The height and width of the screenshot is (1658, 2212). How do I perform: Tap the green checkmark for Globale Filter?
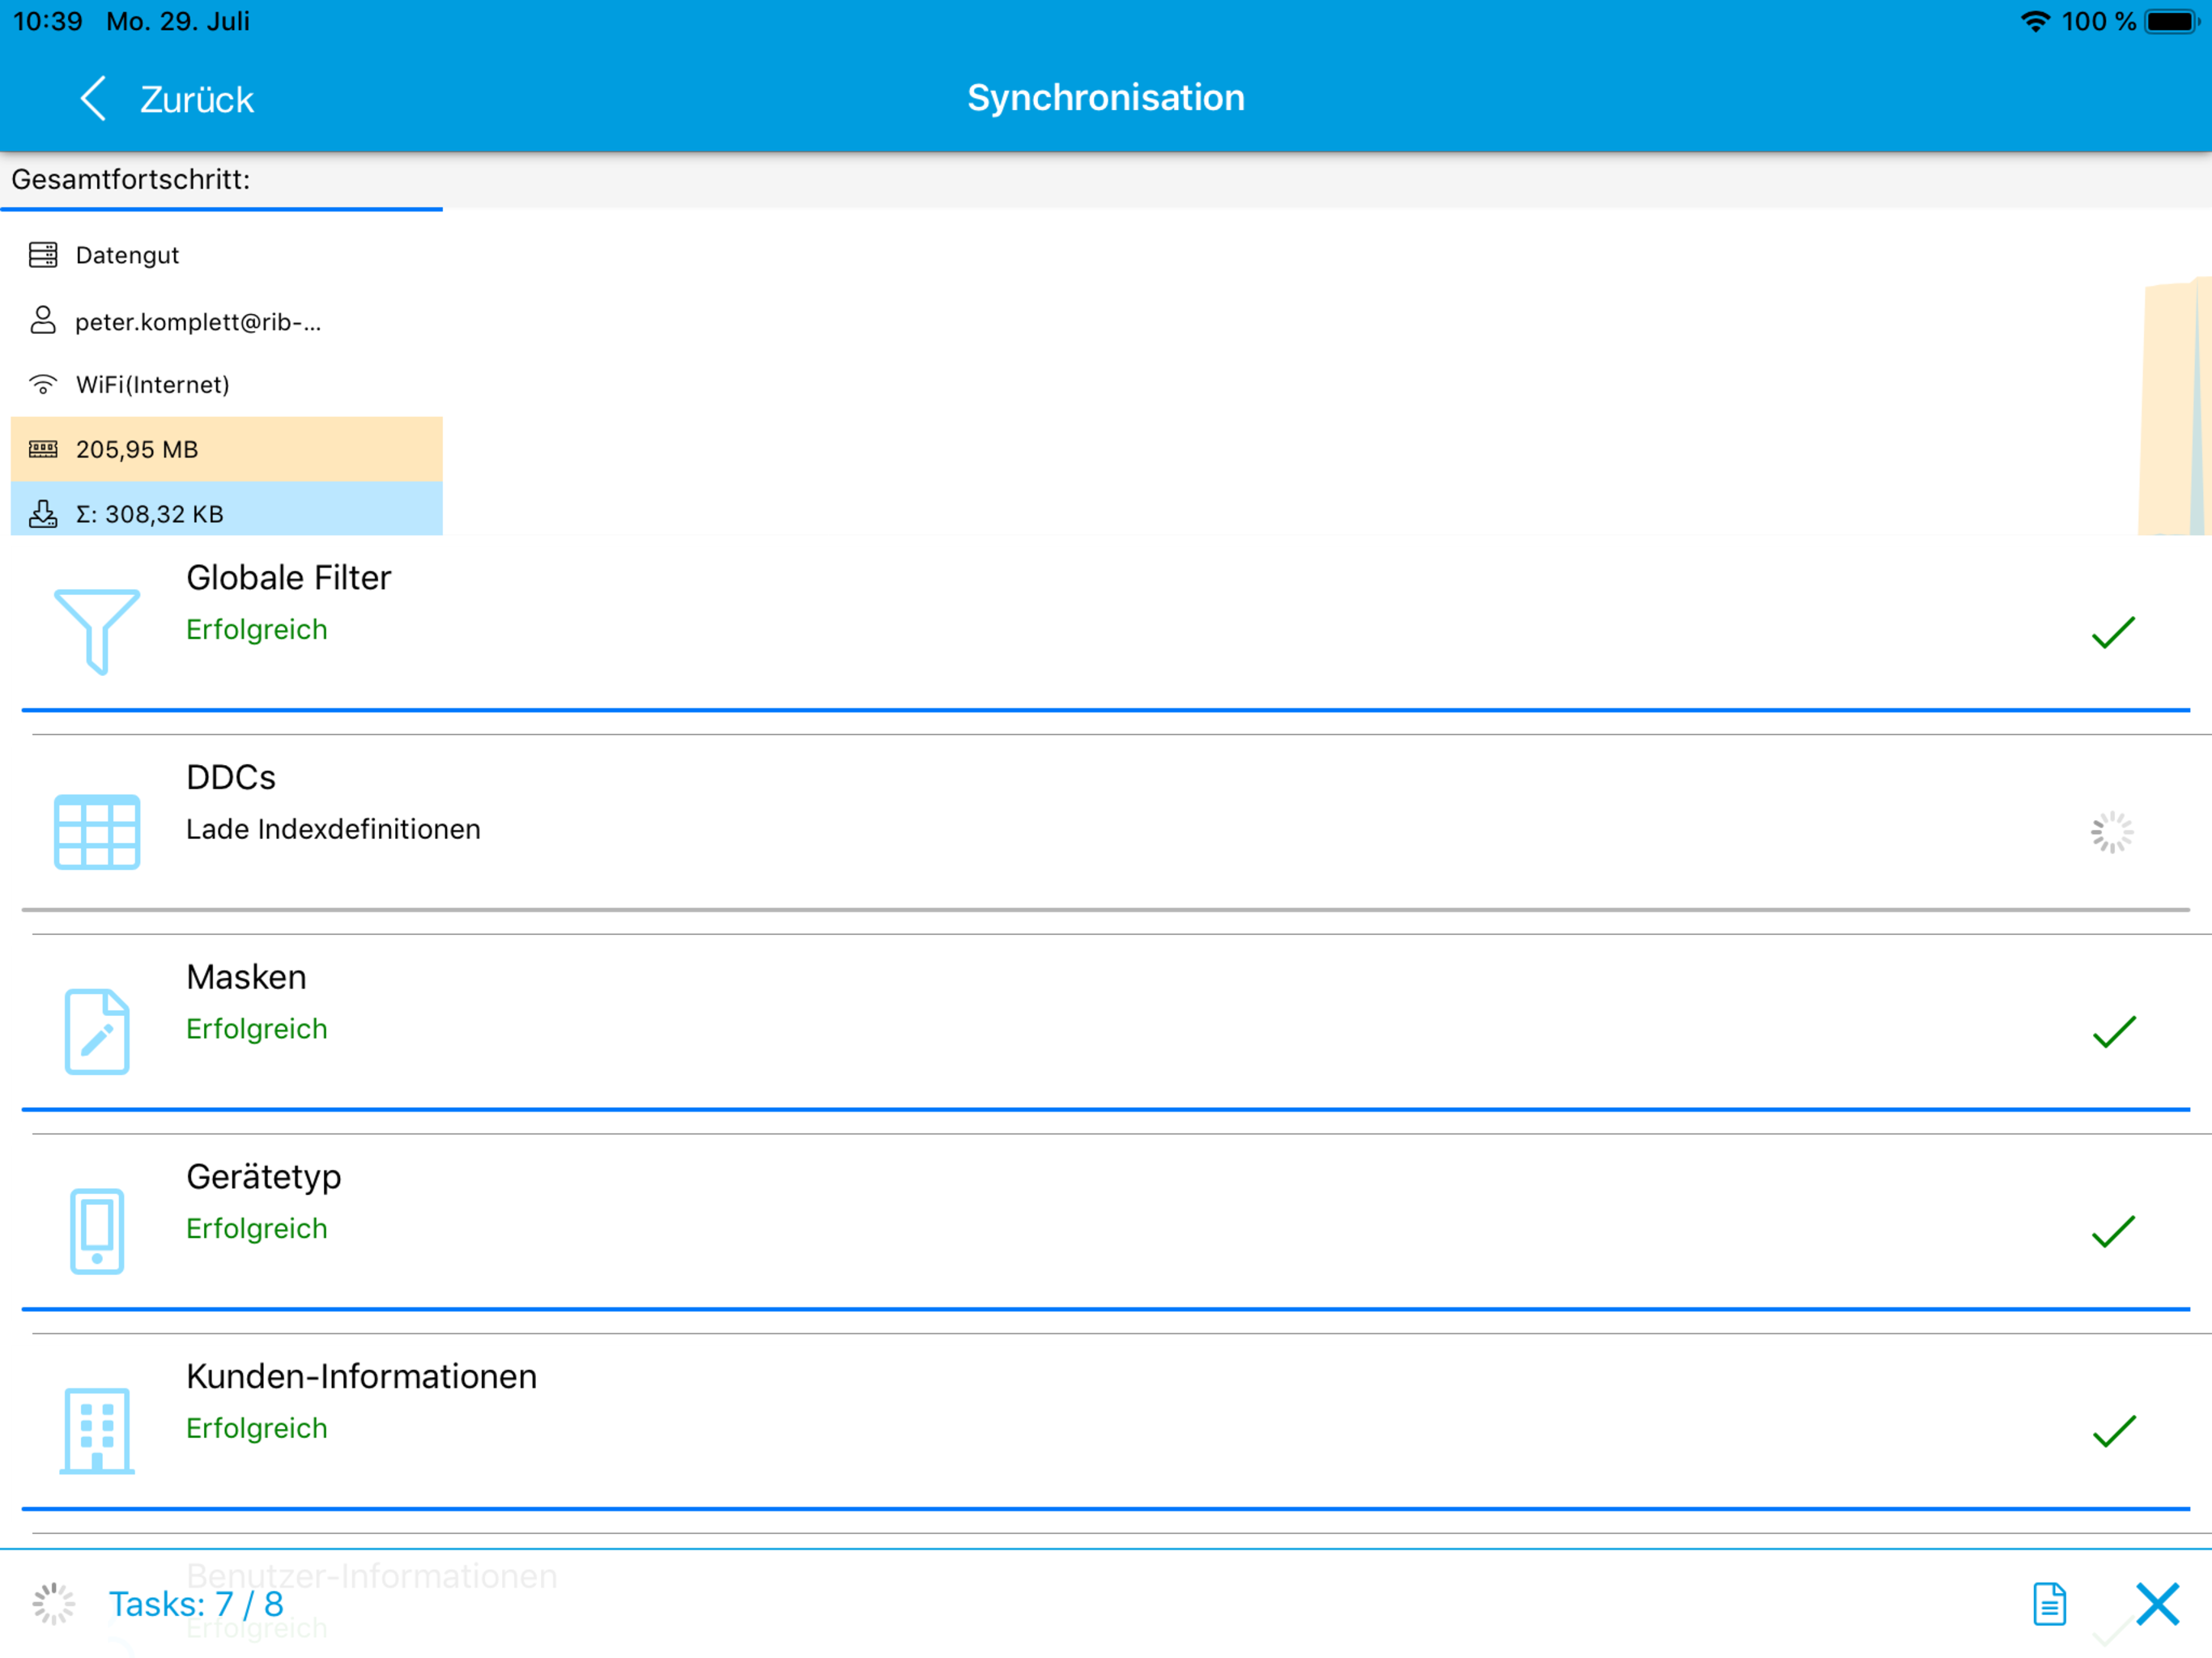coord(2113,632)
